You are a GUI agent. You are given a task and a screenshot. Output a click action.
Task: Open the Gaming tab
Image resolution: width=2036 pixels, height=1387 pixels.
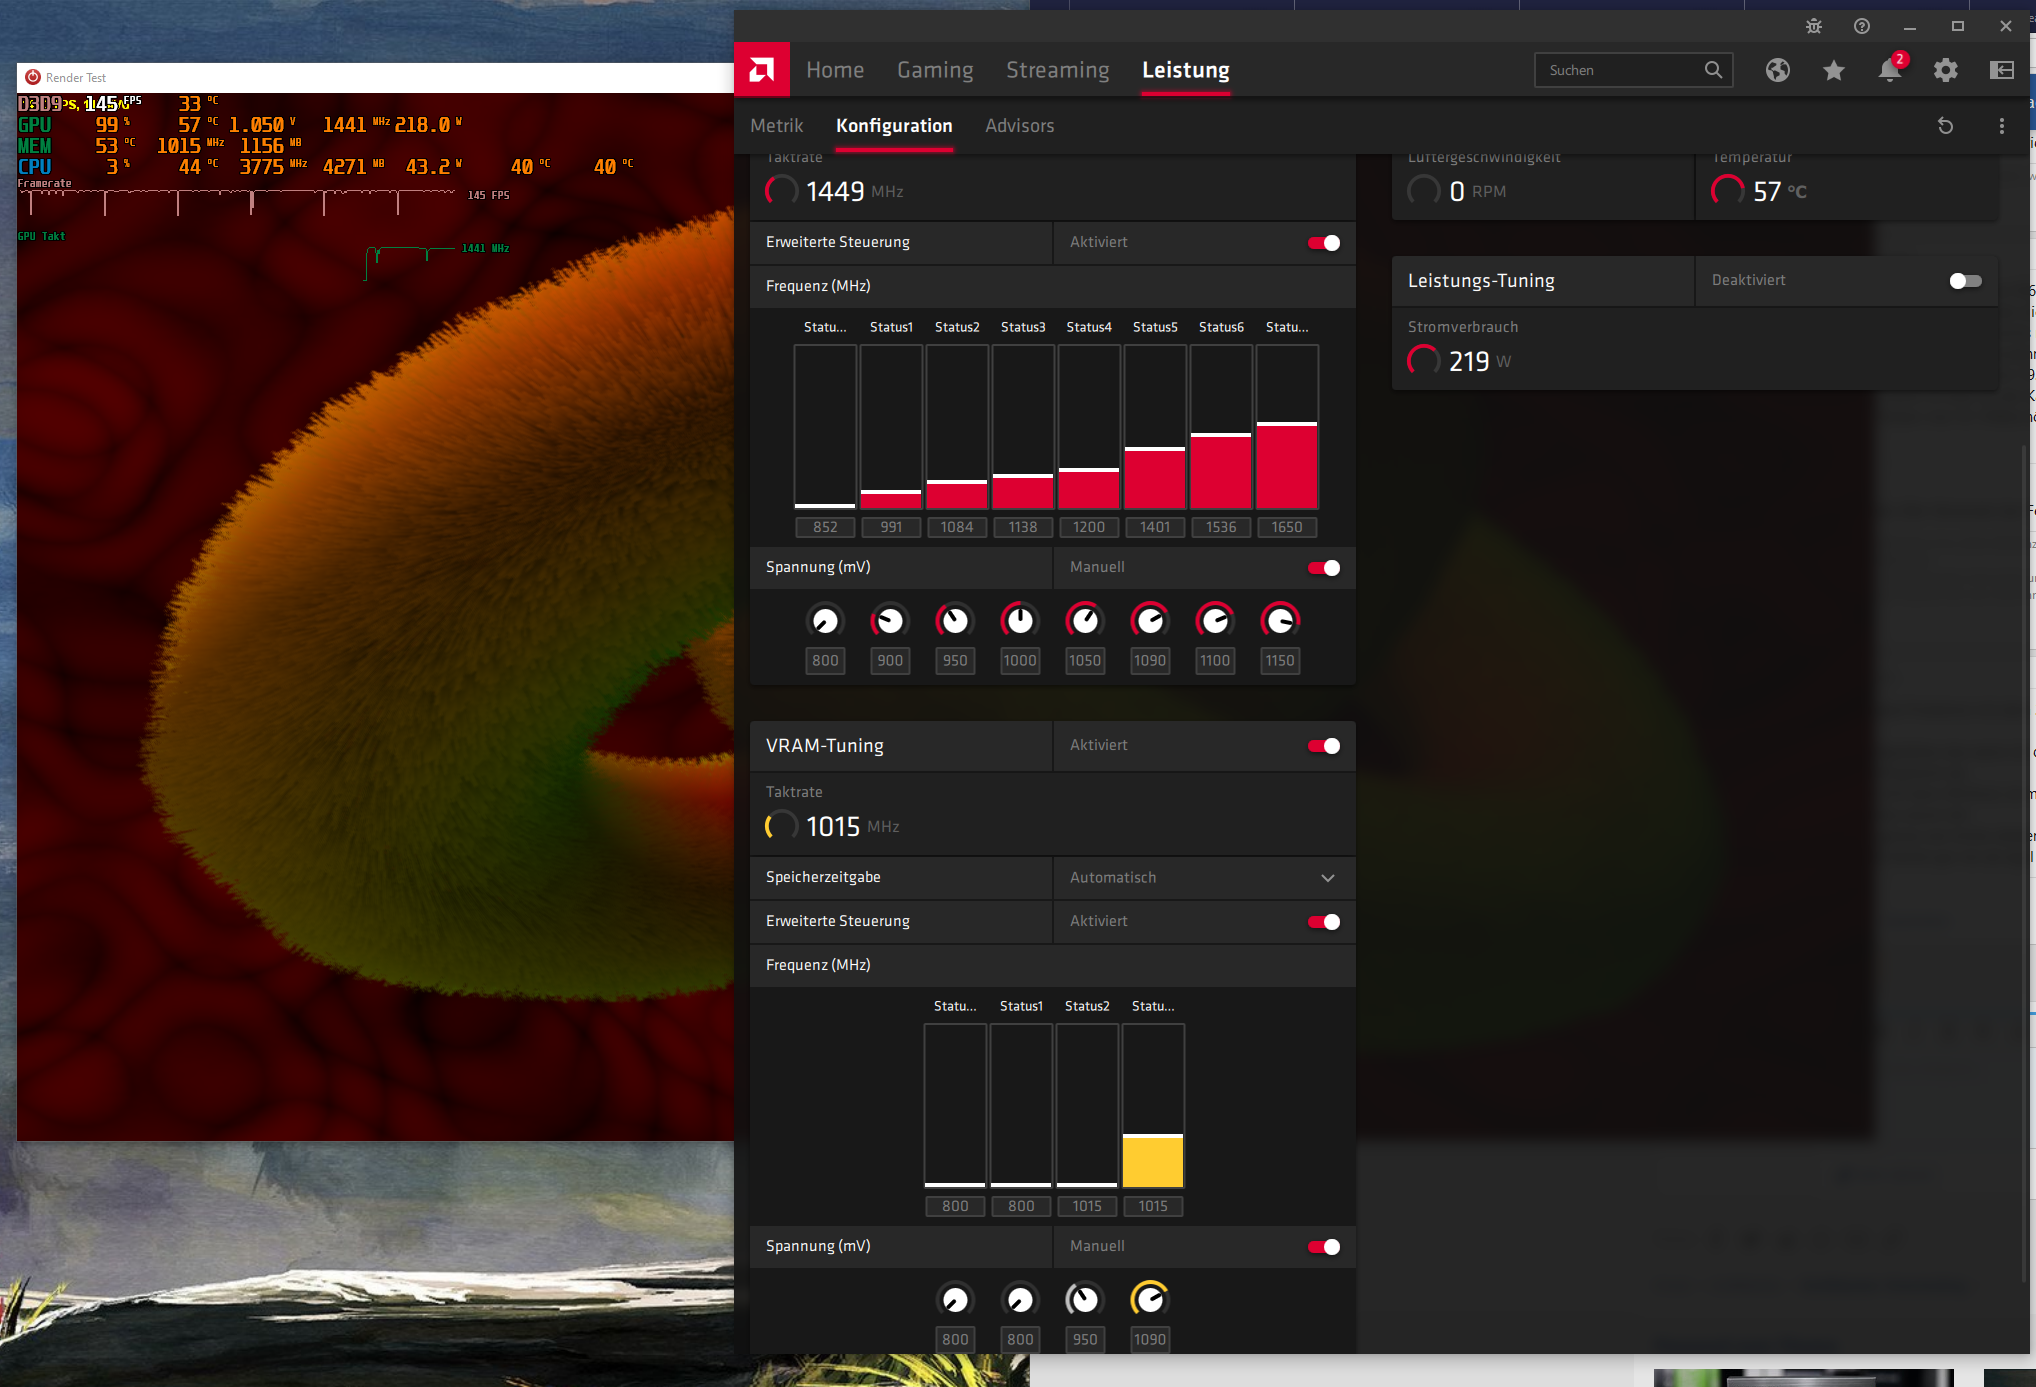pos(934,70)
